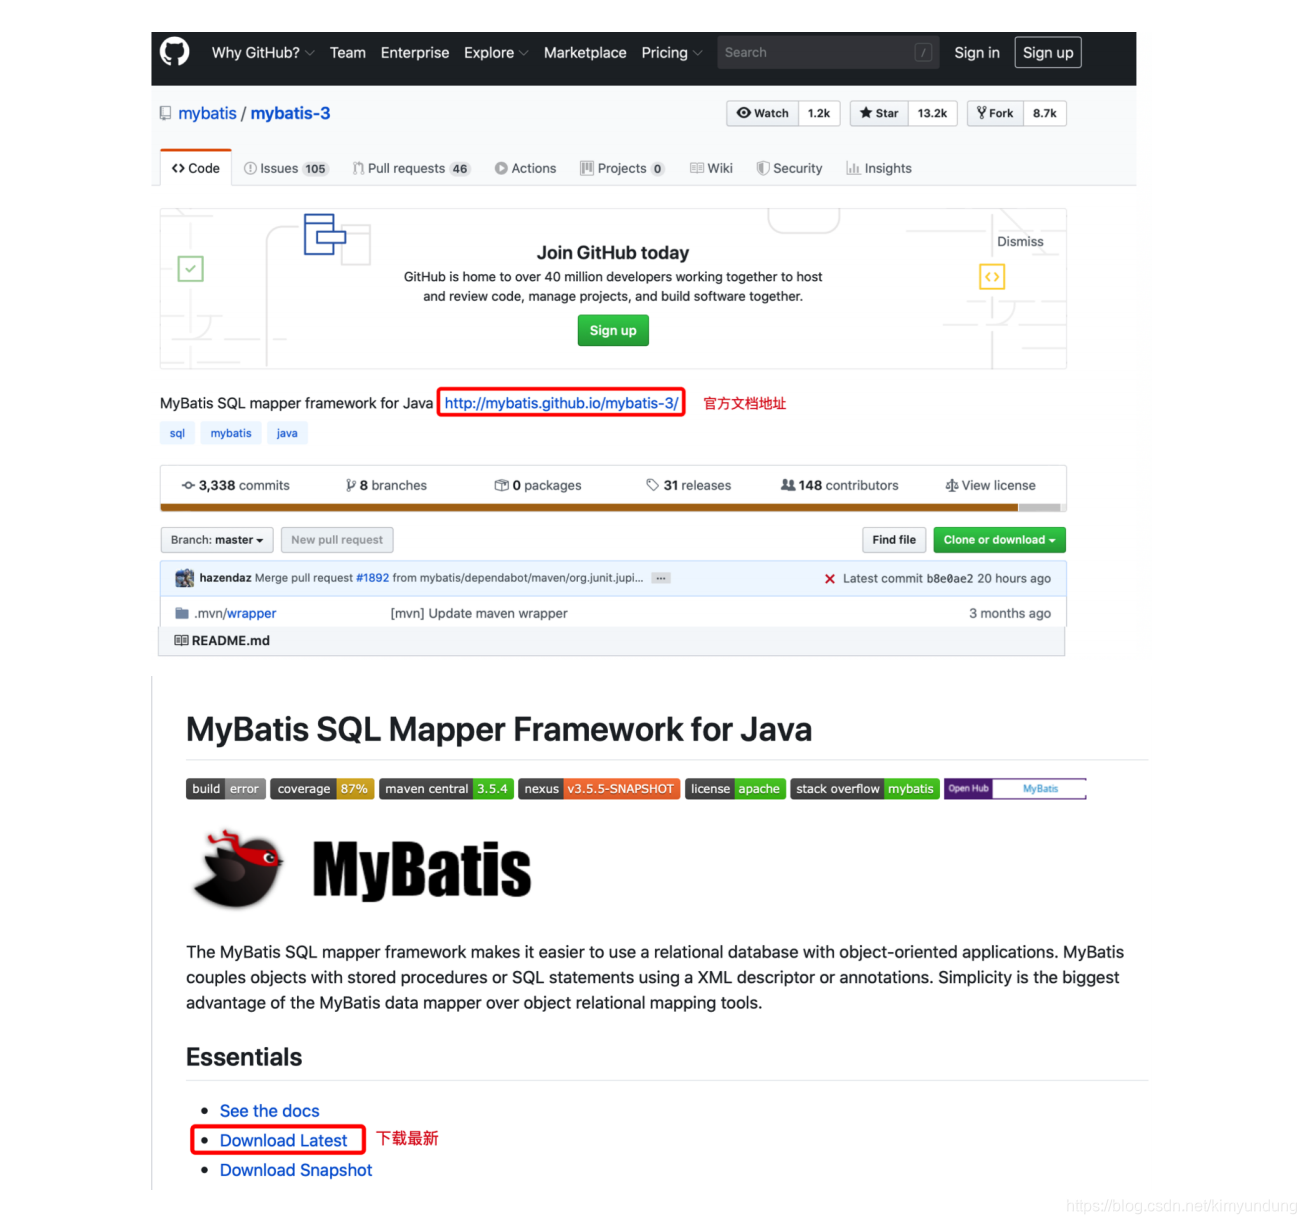Click the build error badge
Image resolution: width=1306 pixels, height=1224 pixels.
coord(225,789)
